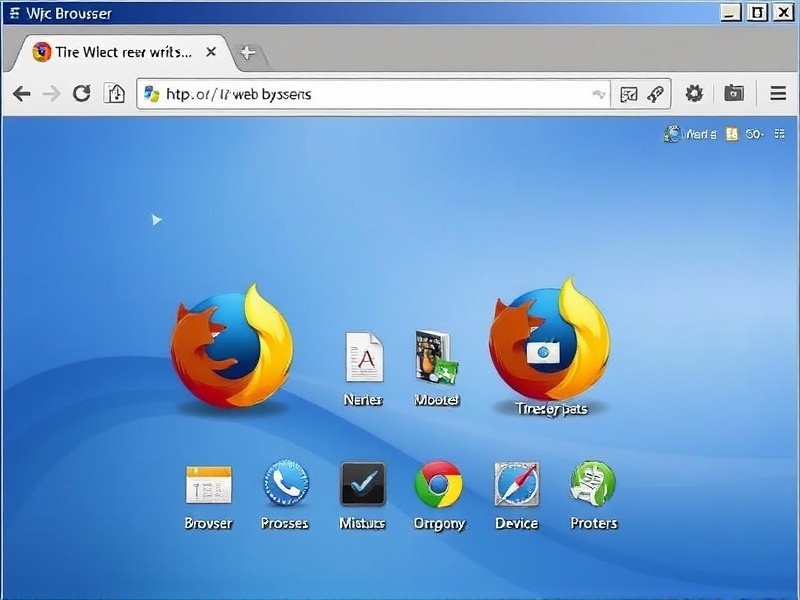Click the image-box icon right of address bar
Screen dimensions: 800x600
tap(629, 94)
